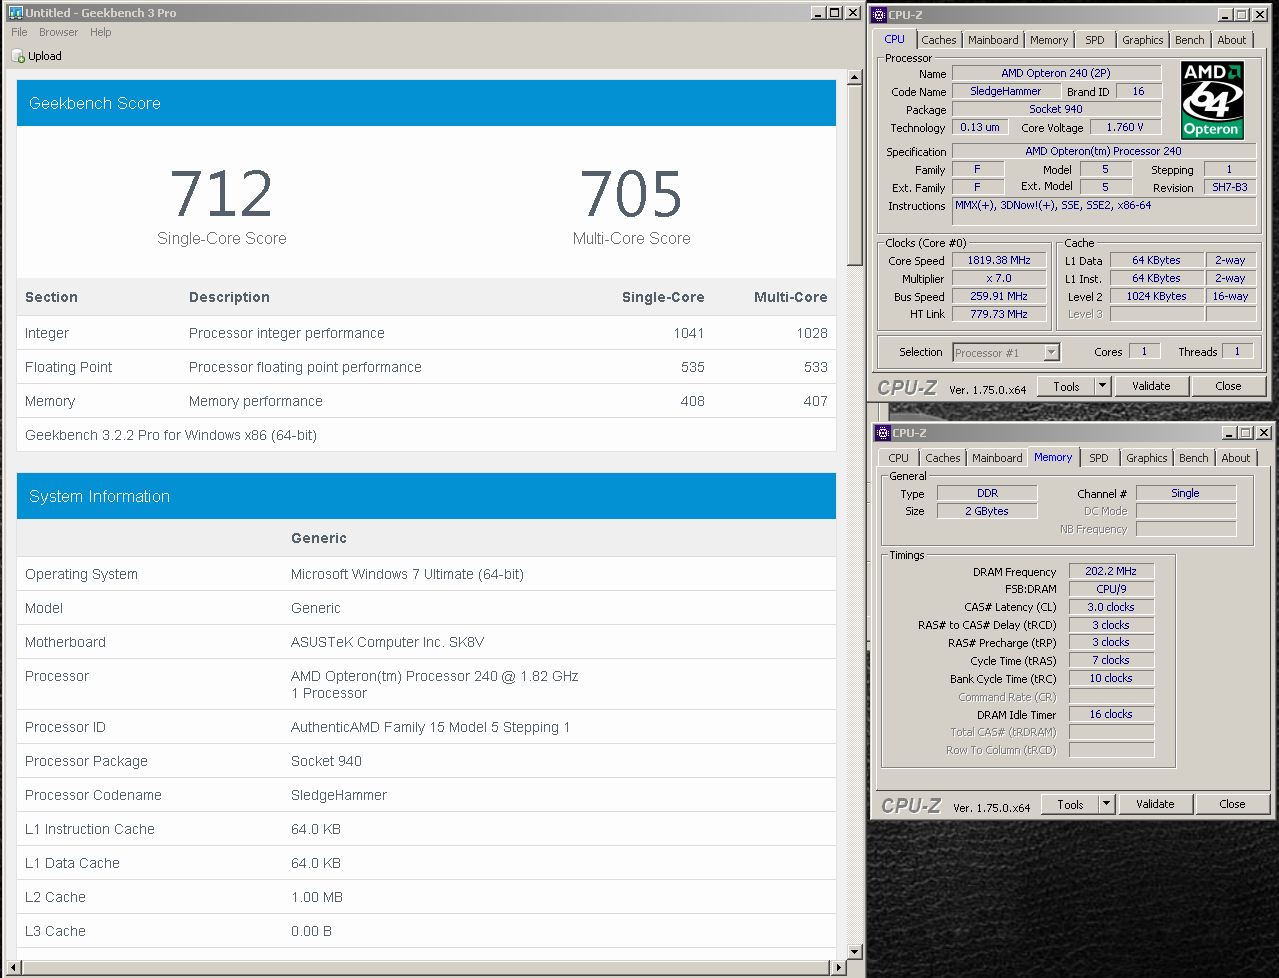The image size is (1279, 978).
Task: Click the Single-Core Score 712
Action: coord(221,193)
